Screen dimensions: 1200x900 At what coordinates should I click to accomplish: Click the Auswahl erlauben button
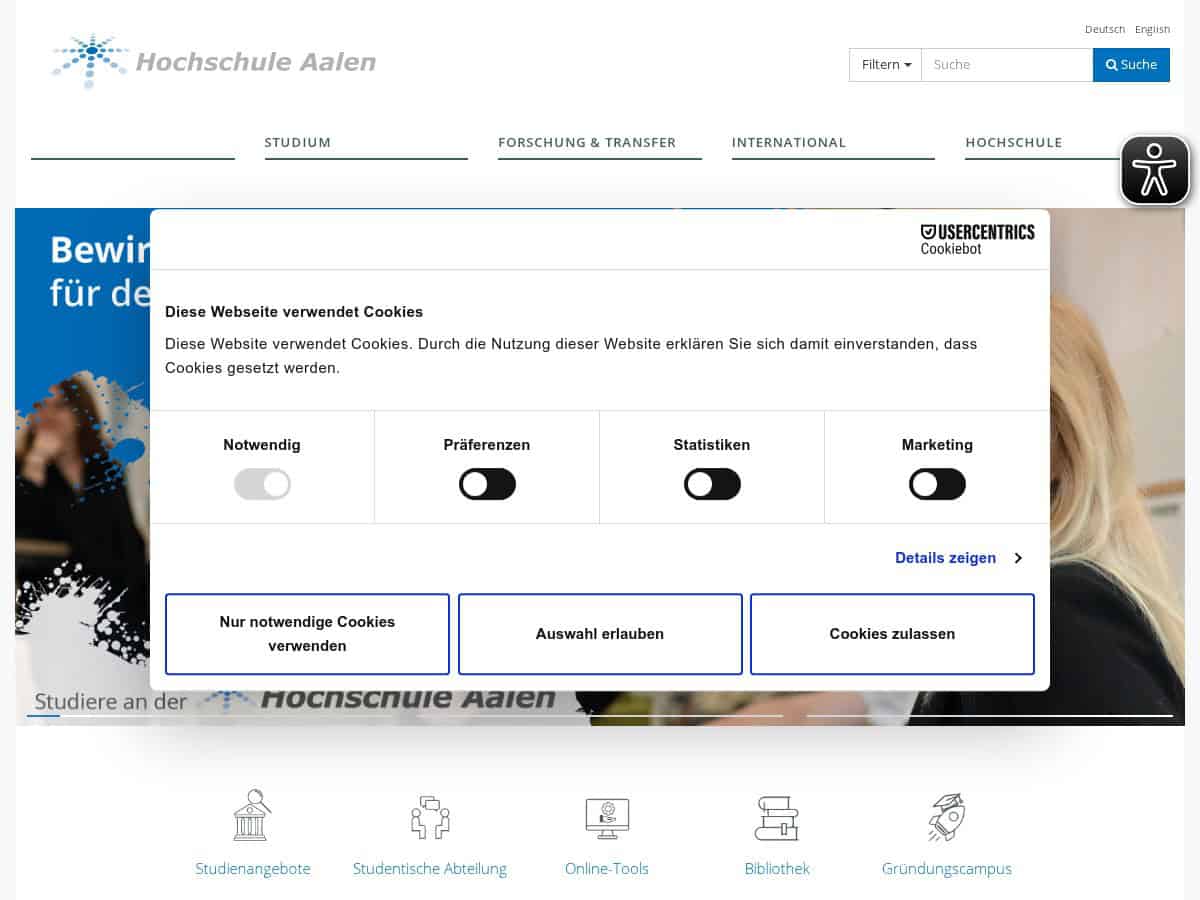point(600,634)
